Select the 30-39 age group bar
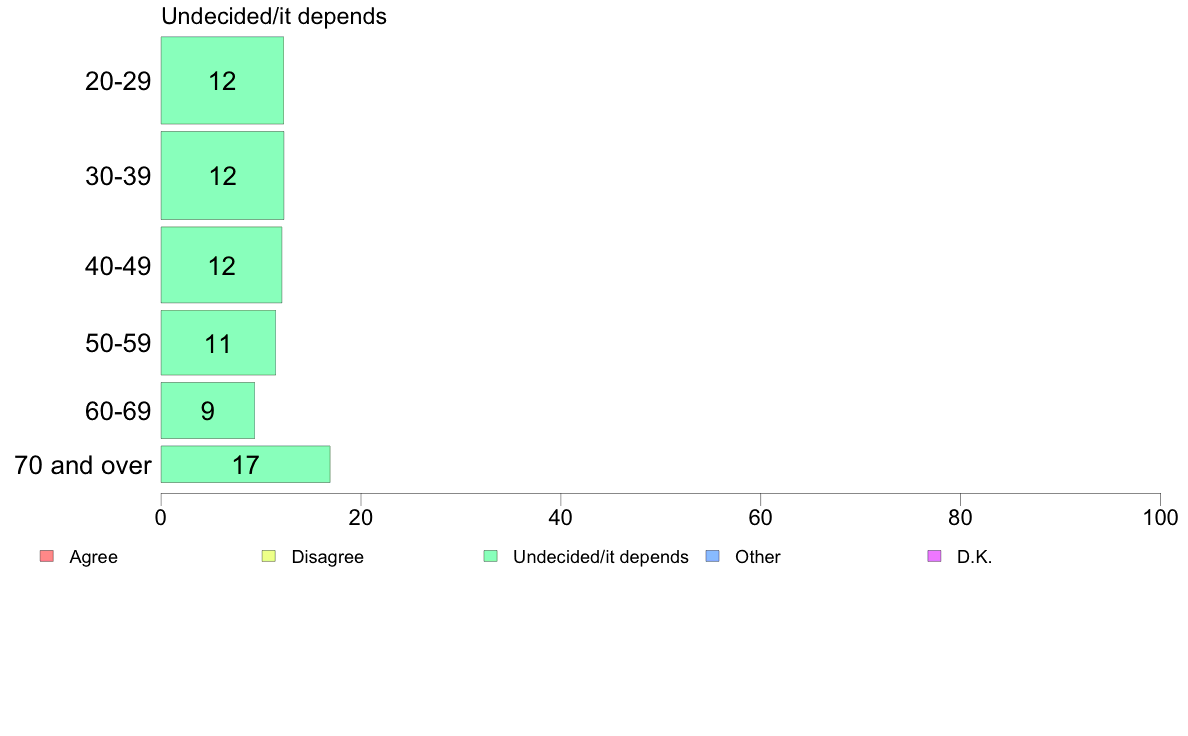Screen dimensions: 1188x736 click(x=222, y=175)
